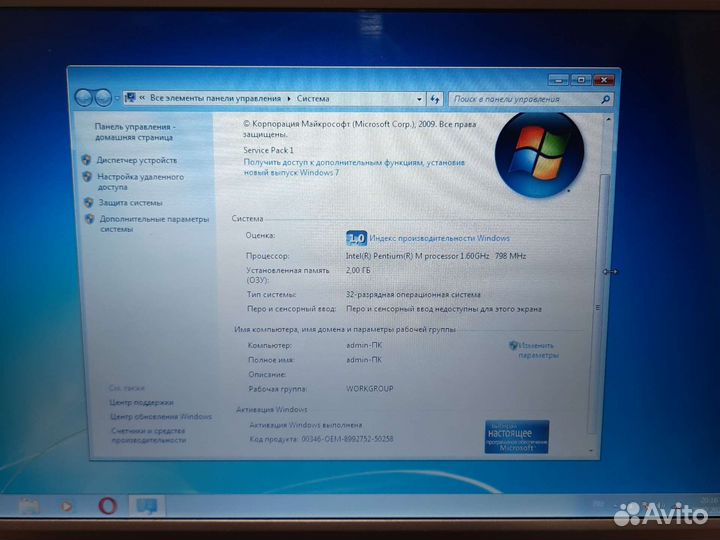
Task: Open Windows Media Player from taskbar
Action: click(66, 506)
